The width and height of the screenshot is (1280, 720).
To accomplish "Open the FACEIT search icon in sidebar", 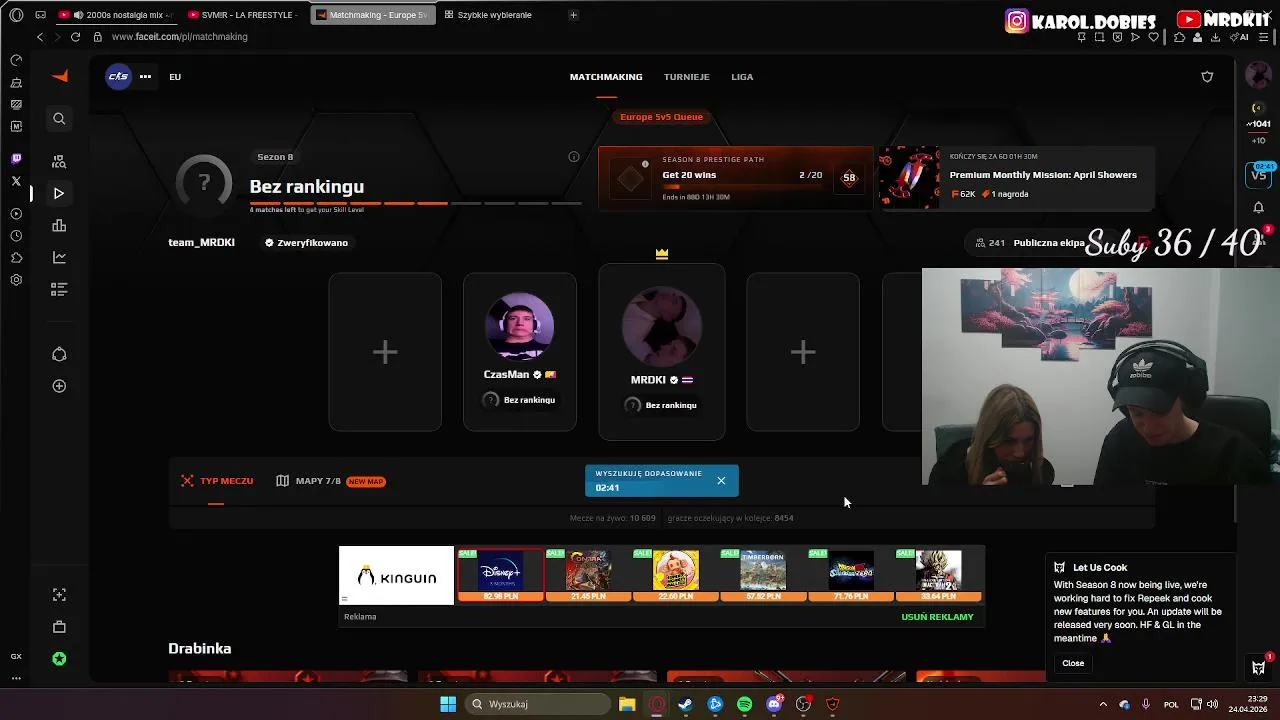I will pyautogui.click(x=59, y=119).
